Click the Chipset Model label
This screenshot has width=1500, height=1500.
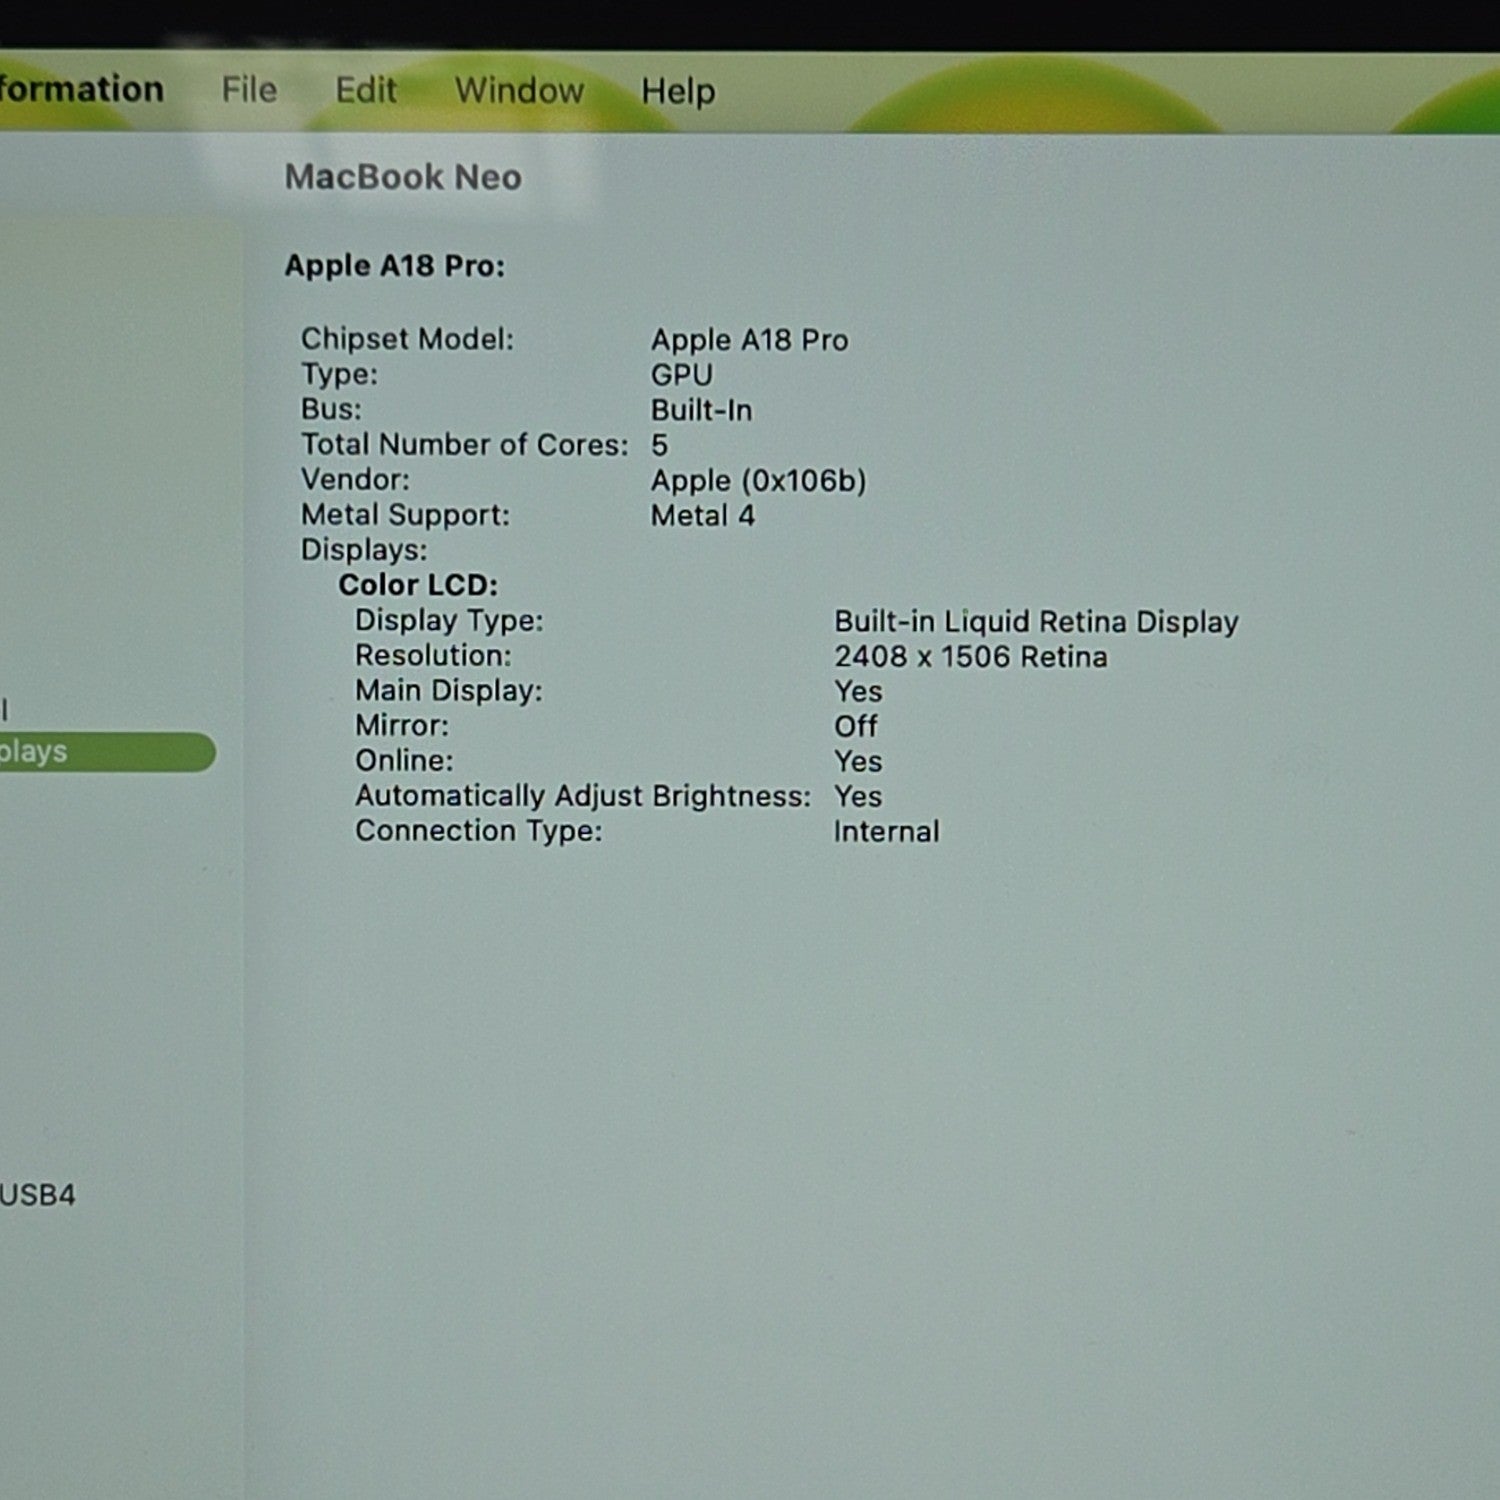(x=407, y=339)
